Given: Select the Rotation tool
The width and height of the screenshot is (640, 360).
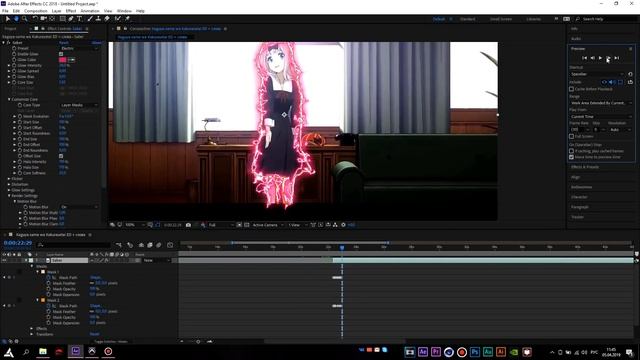Looking at the screenshot, I should pos(35,19).
